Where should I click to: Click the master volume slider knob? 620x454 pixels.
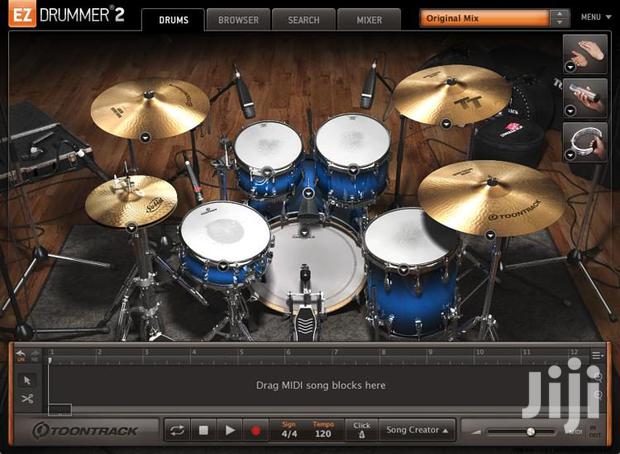[531, 431]
